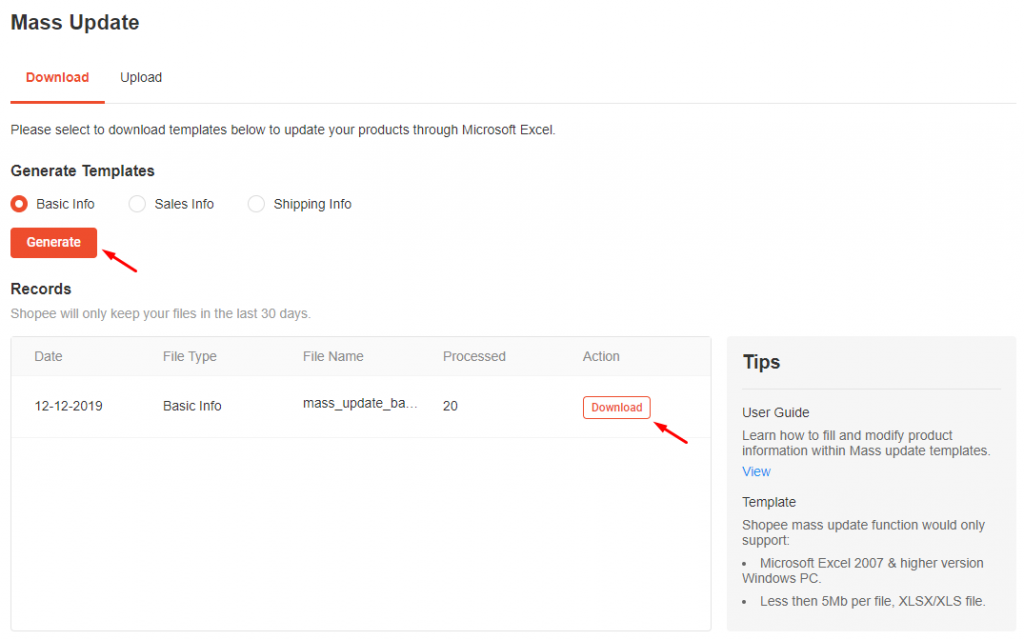1024x640 pixels.
Task: Select the Download tab
Action: pos(56,77)
